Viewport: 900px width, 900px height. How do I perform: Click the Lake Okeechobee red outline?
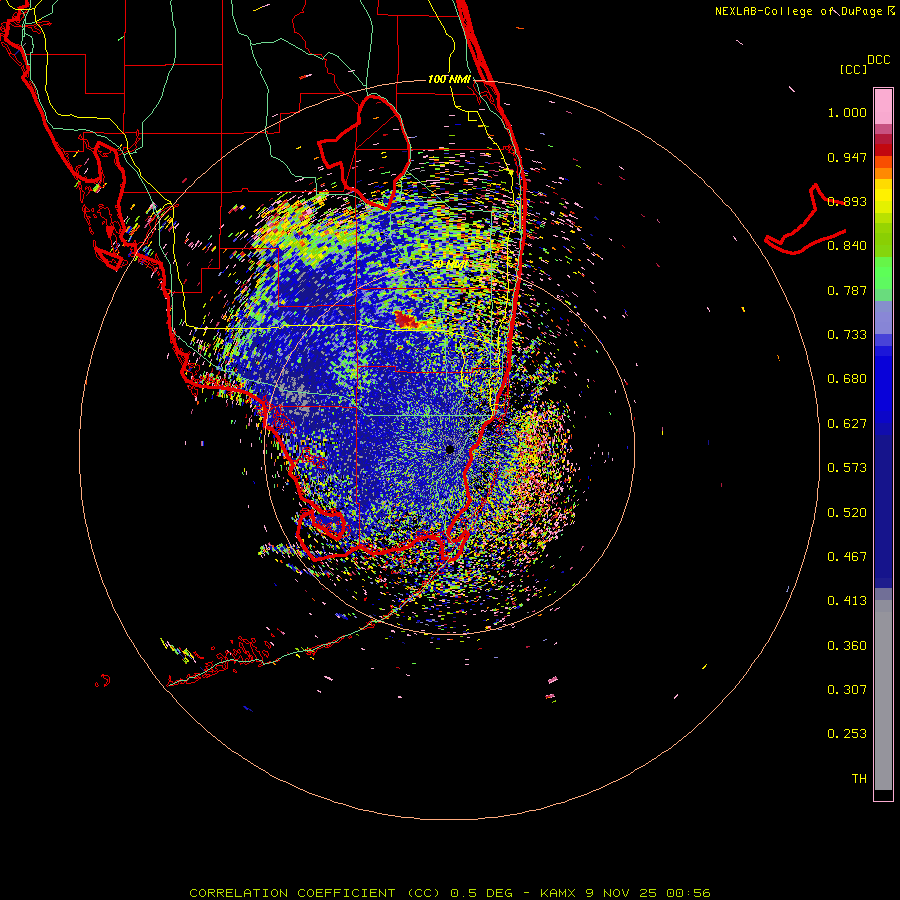coord(364,153)
